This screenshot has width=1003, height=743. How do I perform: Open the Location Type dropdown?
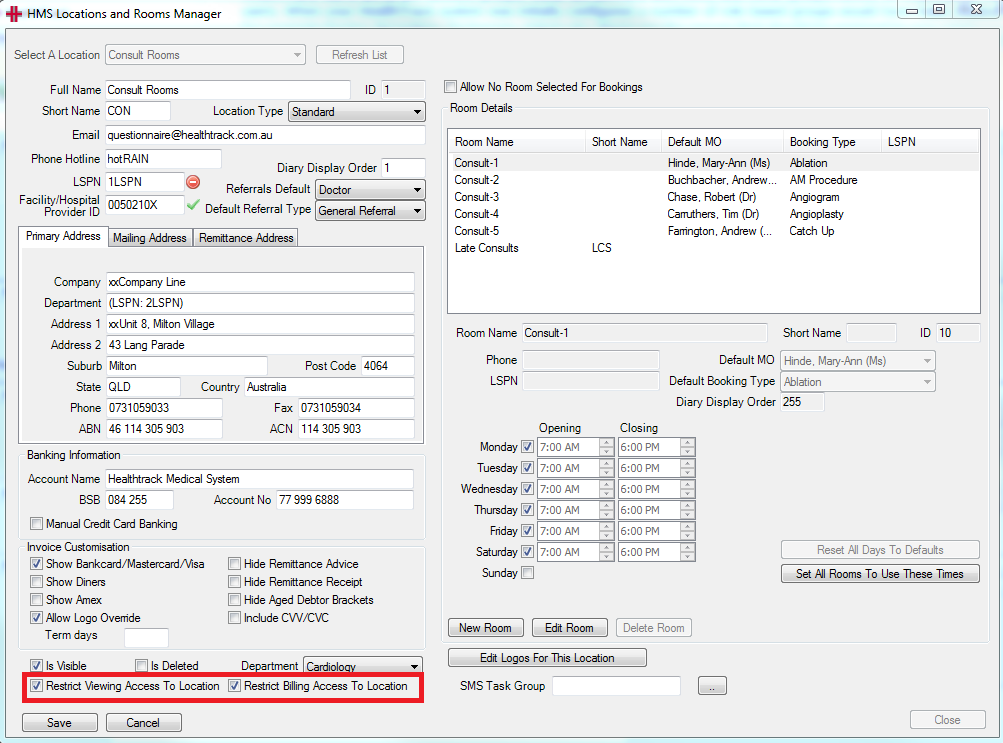point(356,112)
